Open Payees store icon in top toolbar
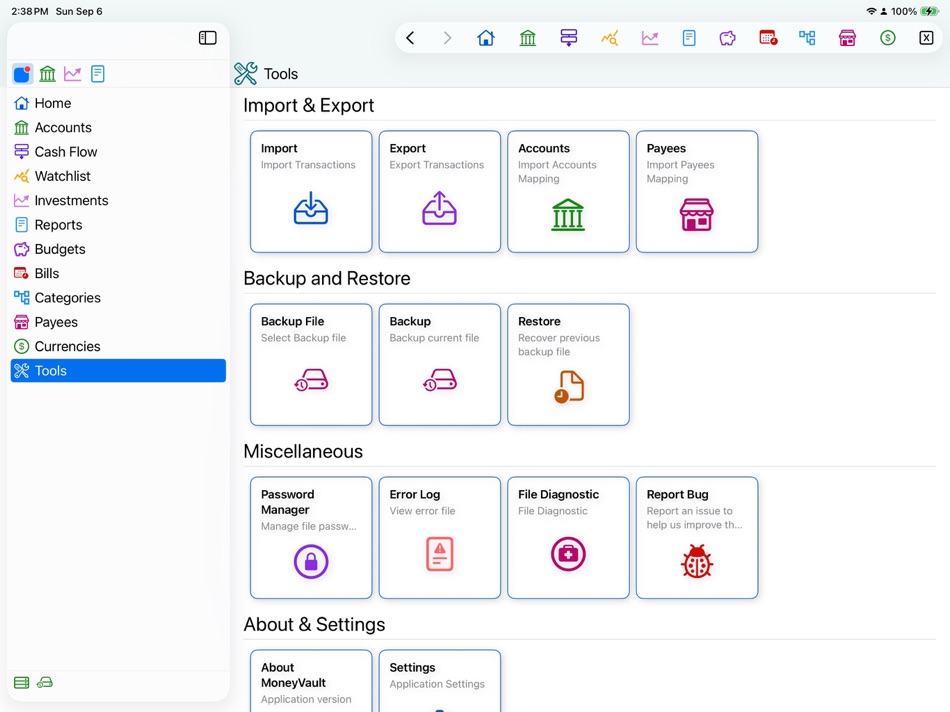Viewport: 950px width, 712px height. pos(847,38)
